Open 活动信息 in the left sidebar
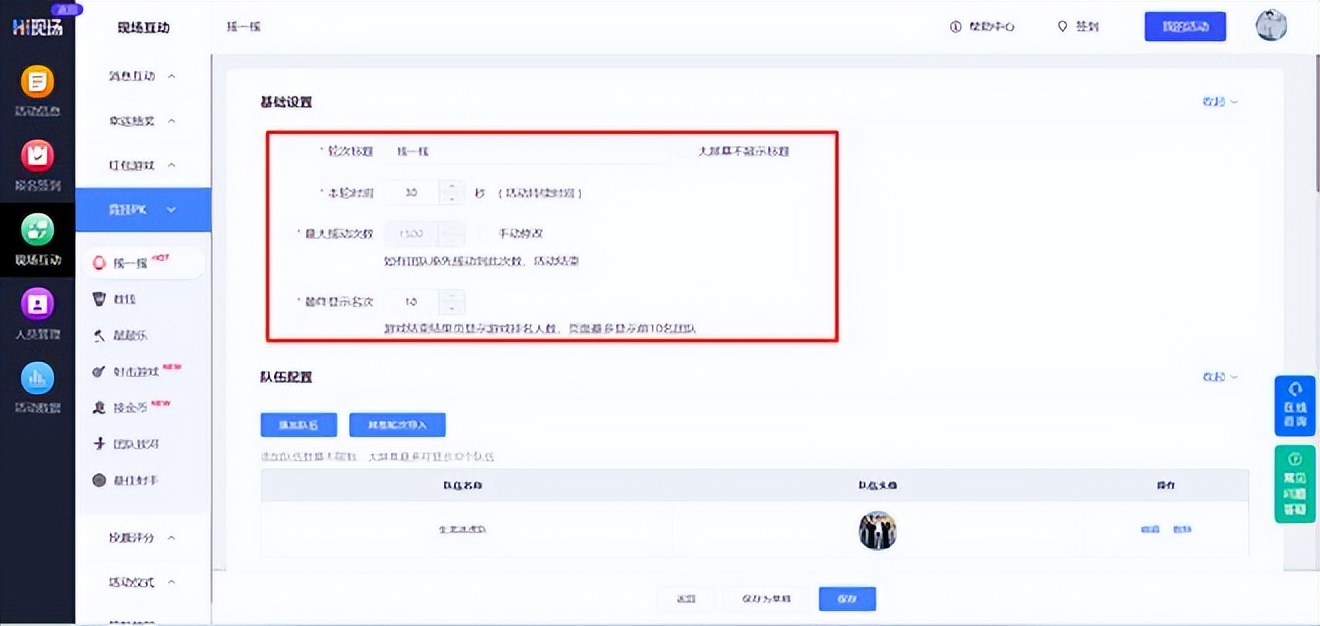Screen dimensions: 1320x626 37,89
